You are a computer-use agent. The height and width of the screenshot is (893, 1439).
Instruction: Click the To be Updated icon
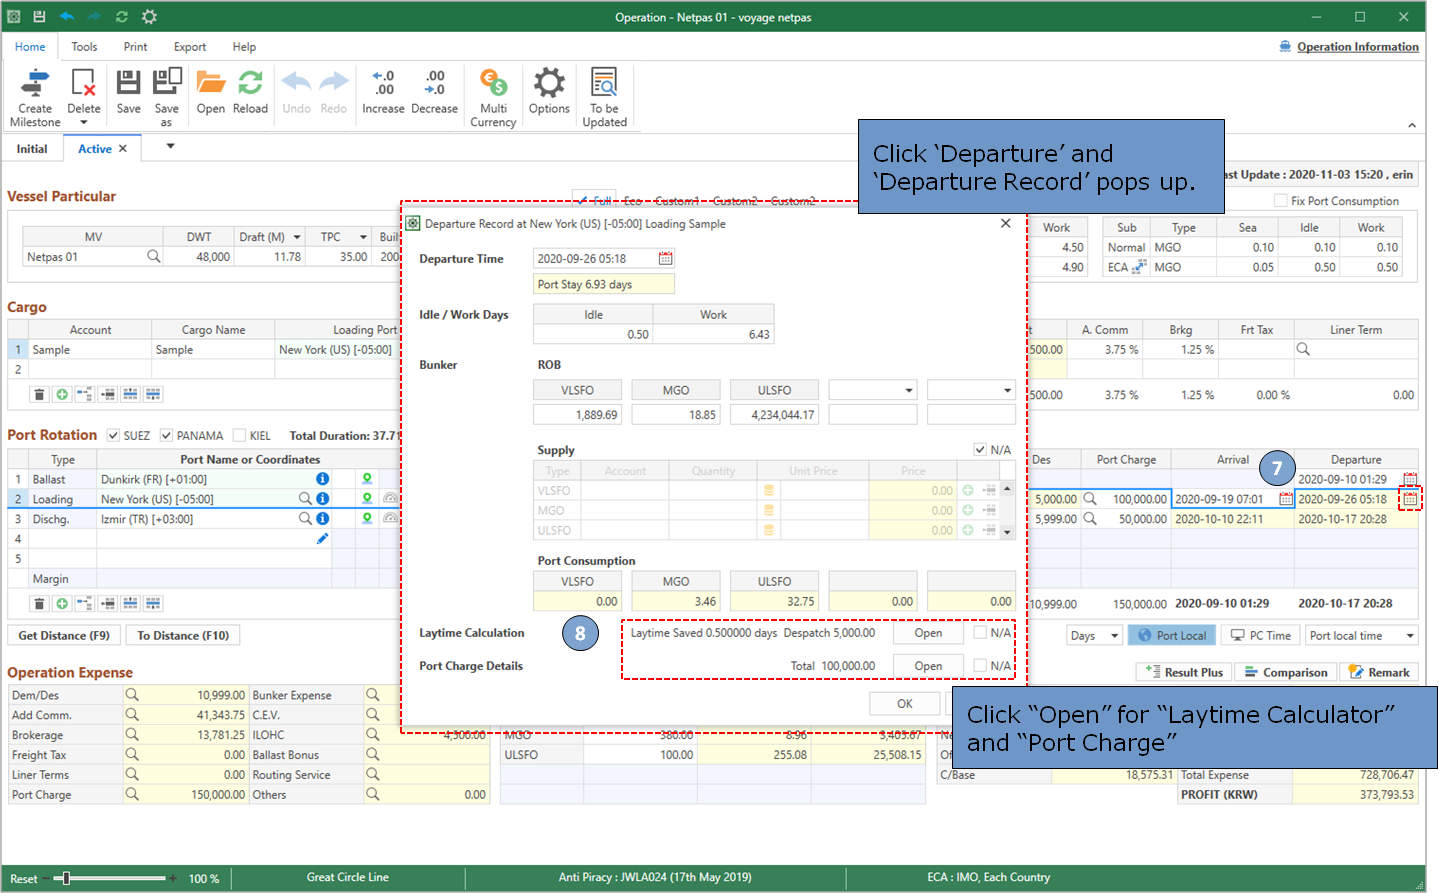[x=604, y=83]
